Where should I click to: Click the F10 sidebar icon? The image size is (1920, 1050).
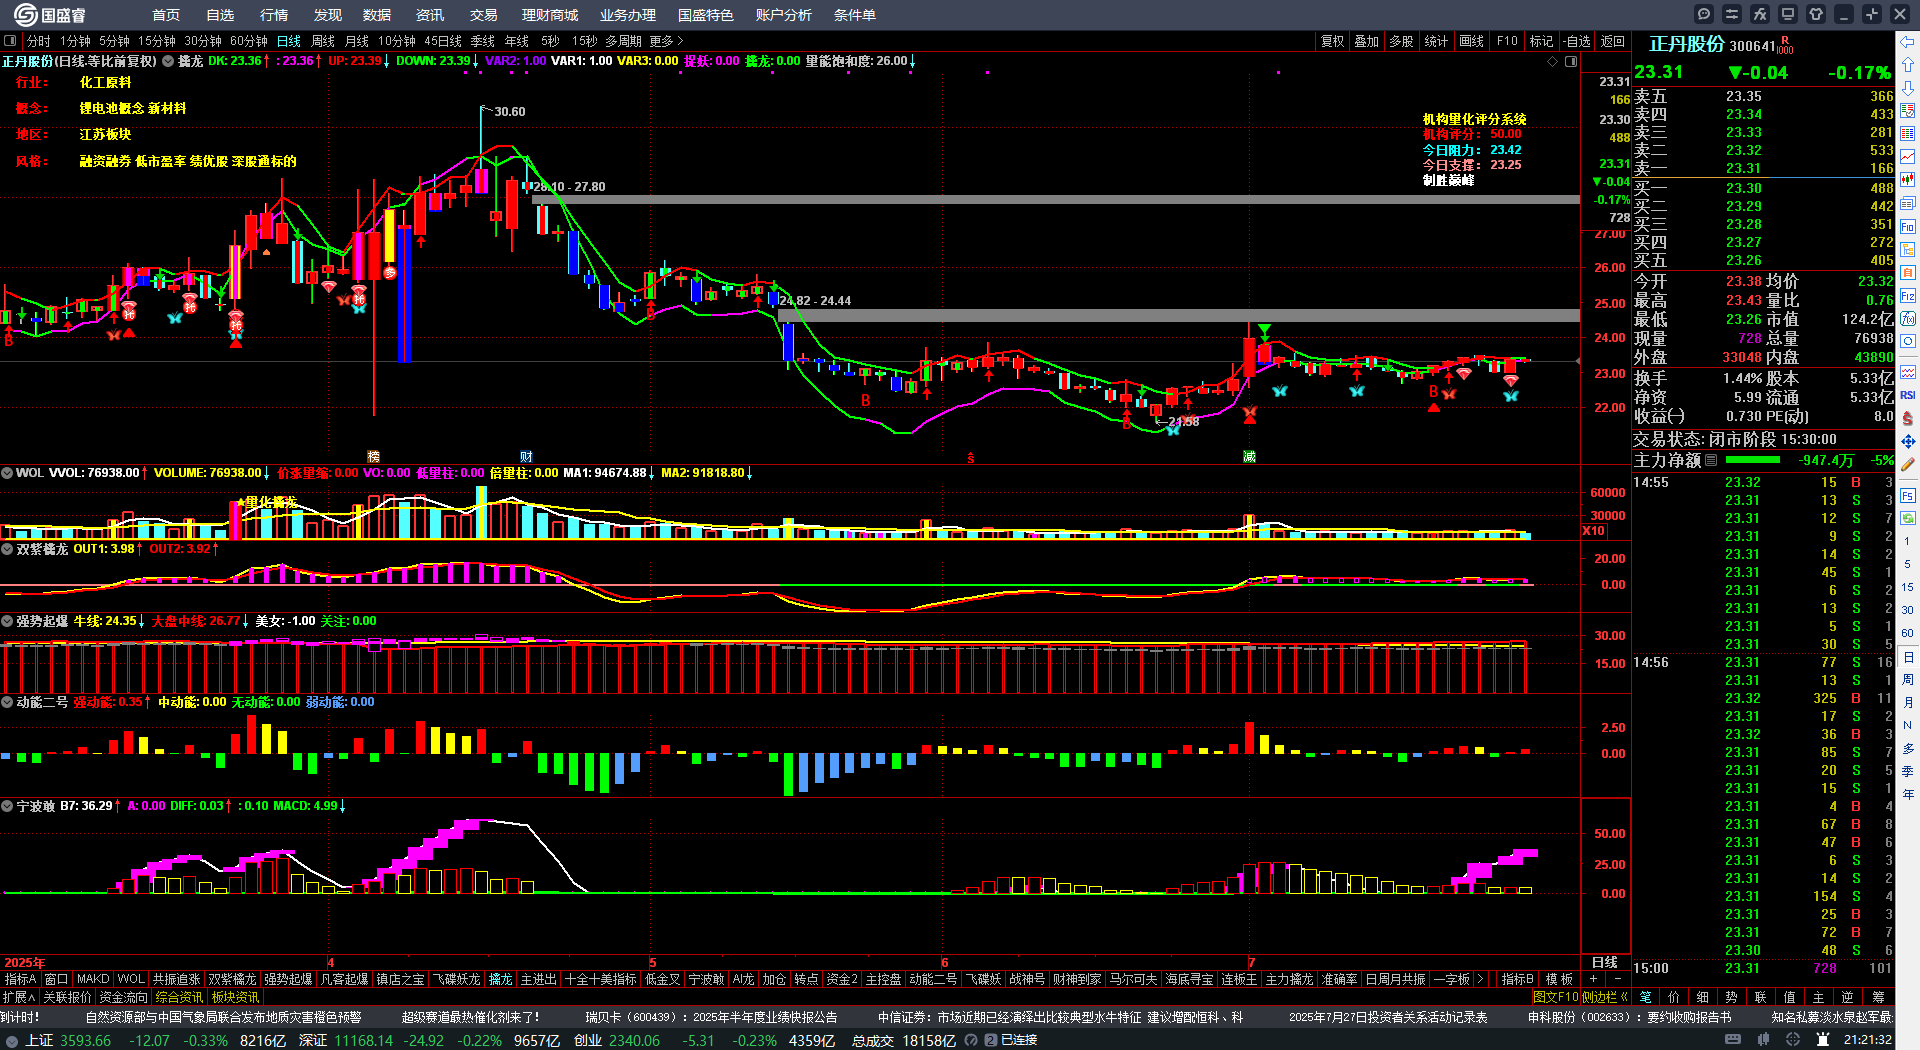(1908, 226)
